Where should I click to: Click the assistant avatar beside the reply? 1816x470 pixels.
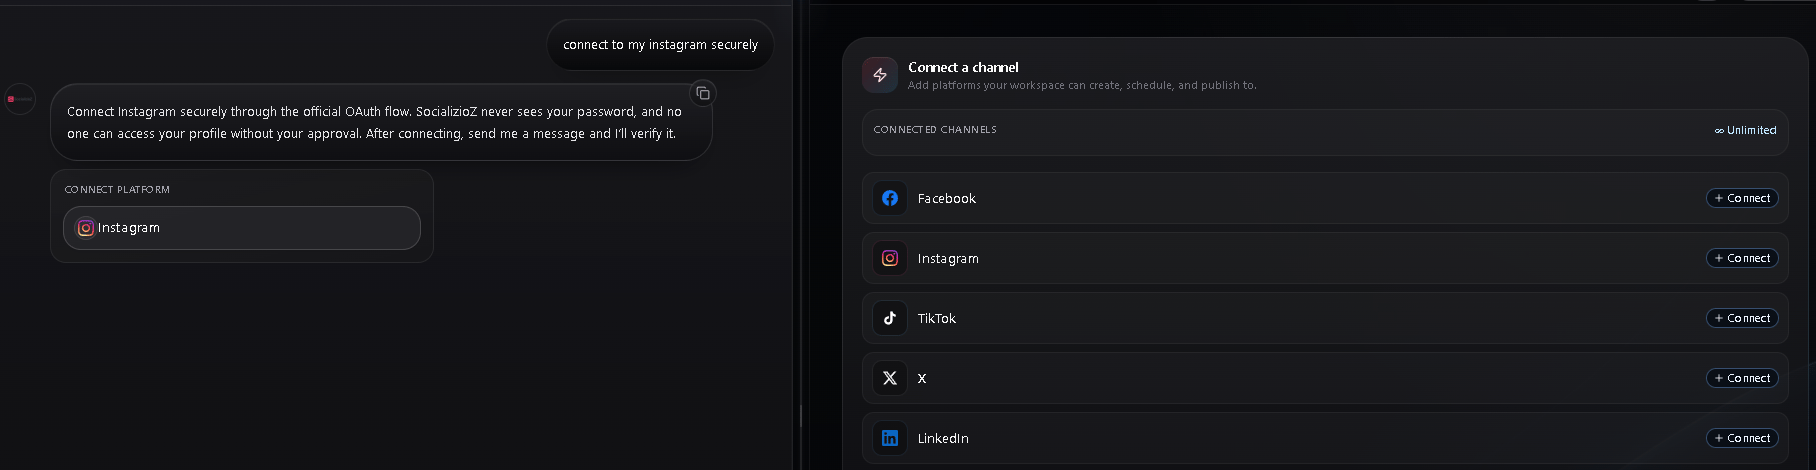point(20,99)
